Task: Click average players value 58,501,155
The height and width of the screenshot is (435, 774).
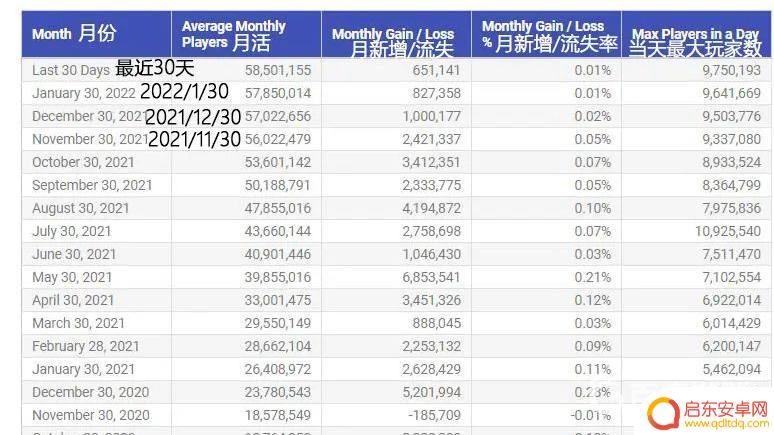Action: pos(278,70)
